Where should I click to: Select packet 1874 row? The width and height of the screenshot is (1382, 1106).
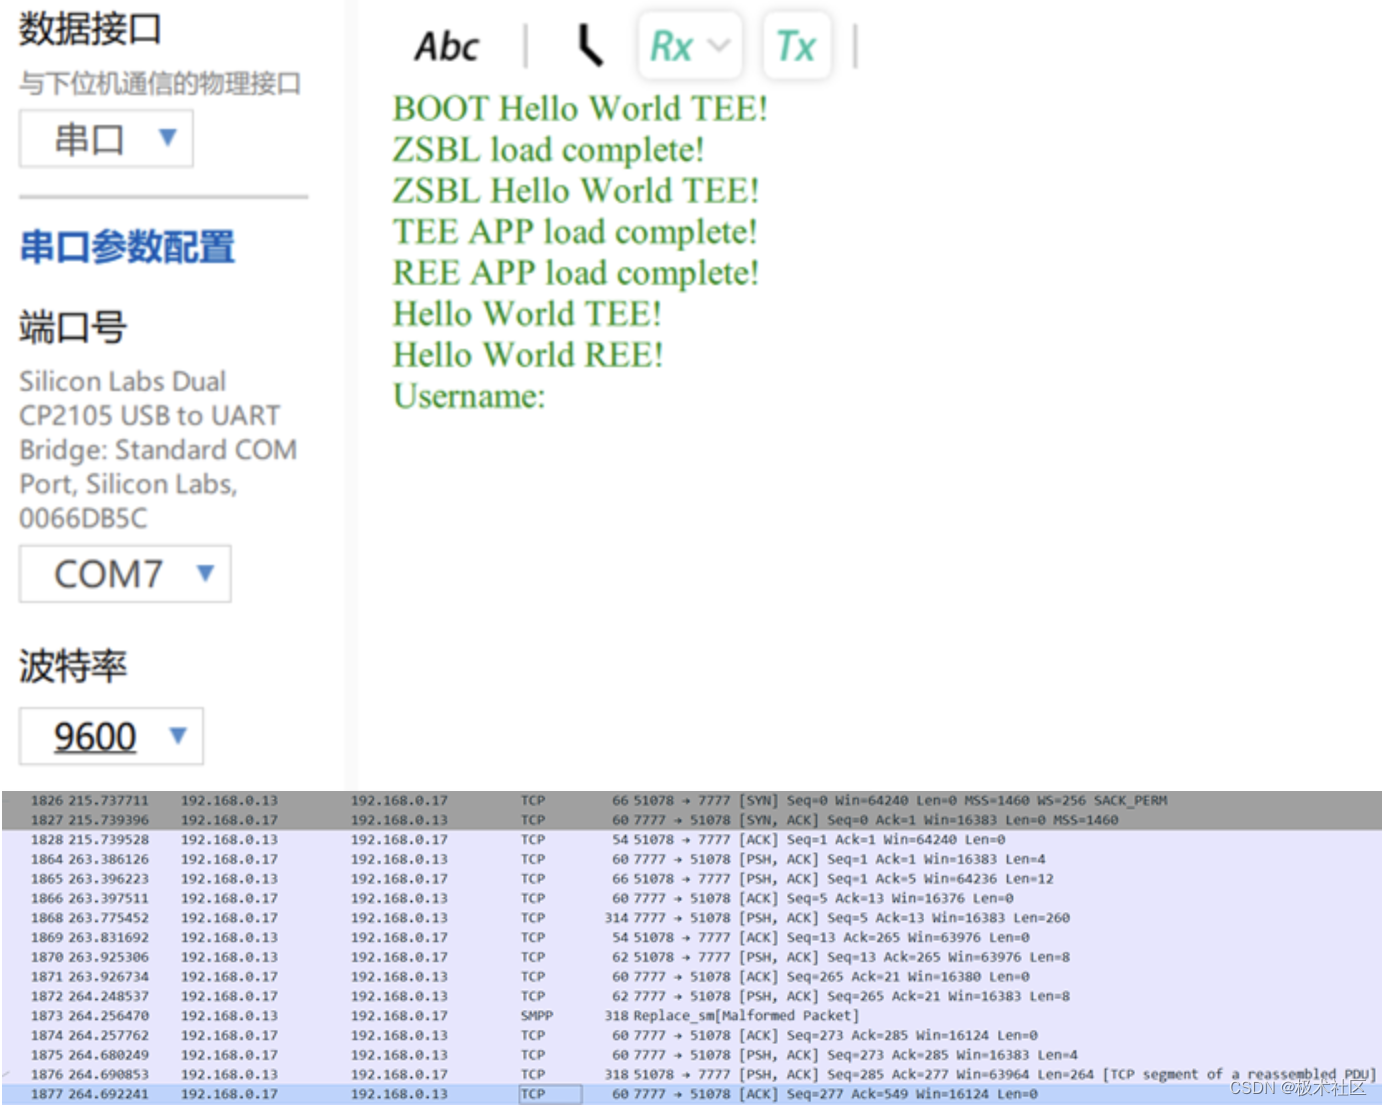[x=691, y=1035]
